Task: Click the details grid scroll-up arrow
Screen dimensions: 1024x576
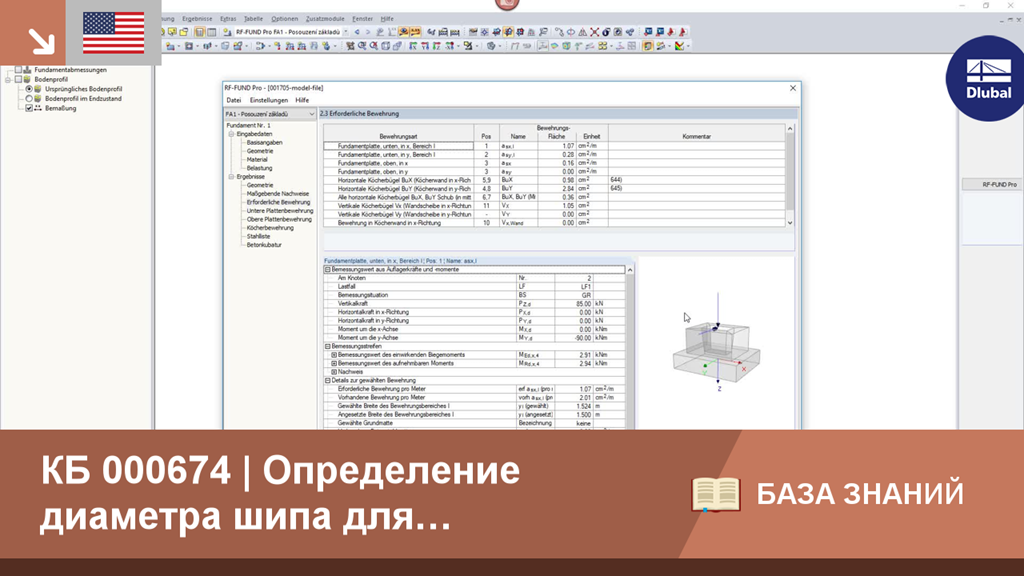Action: coord(630,270)
